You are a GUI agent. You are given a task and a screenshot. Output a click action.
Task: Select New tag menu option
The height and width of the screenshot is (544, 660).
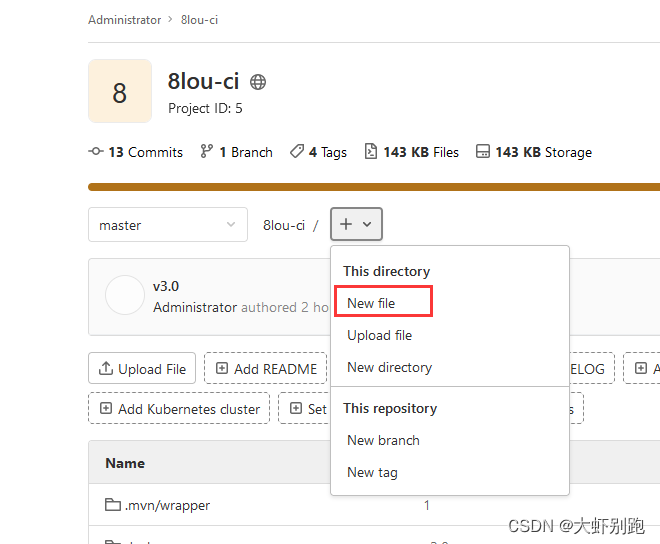372,472
